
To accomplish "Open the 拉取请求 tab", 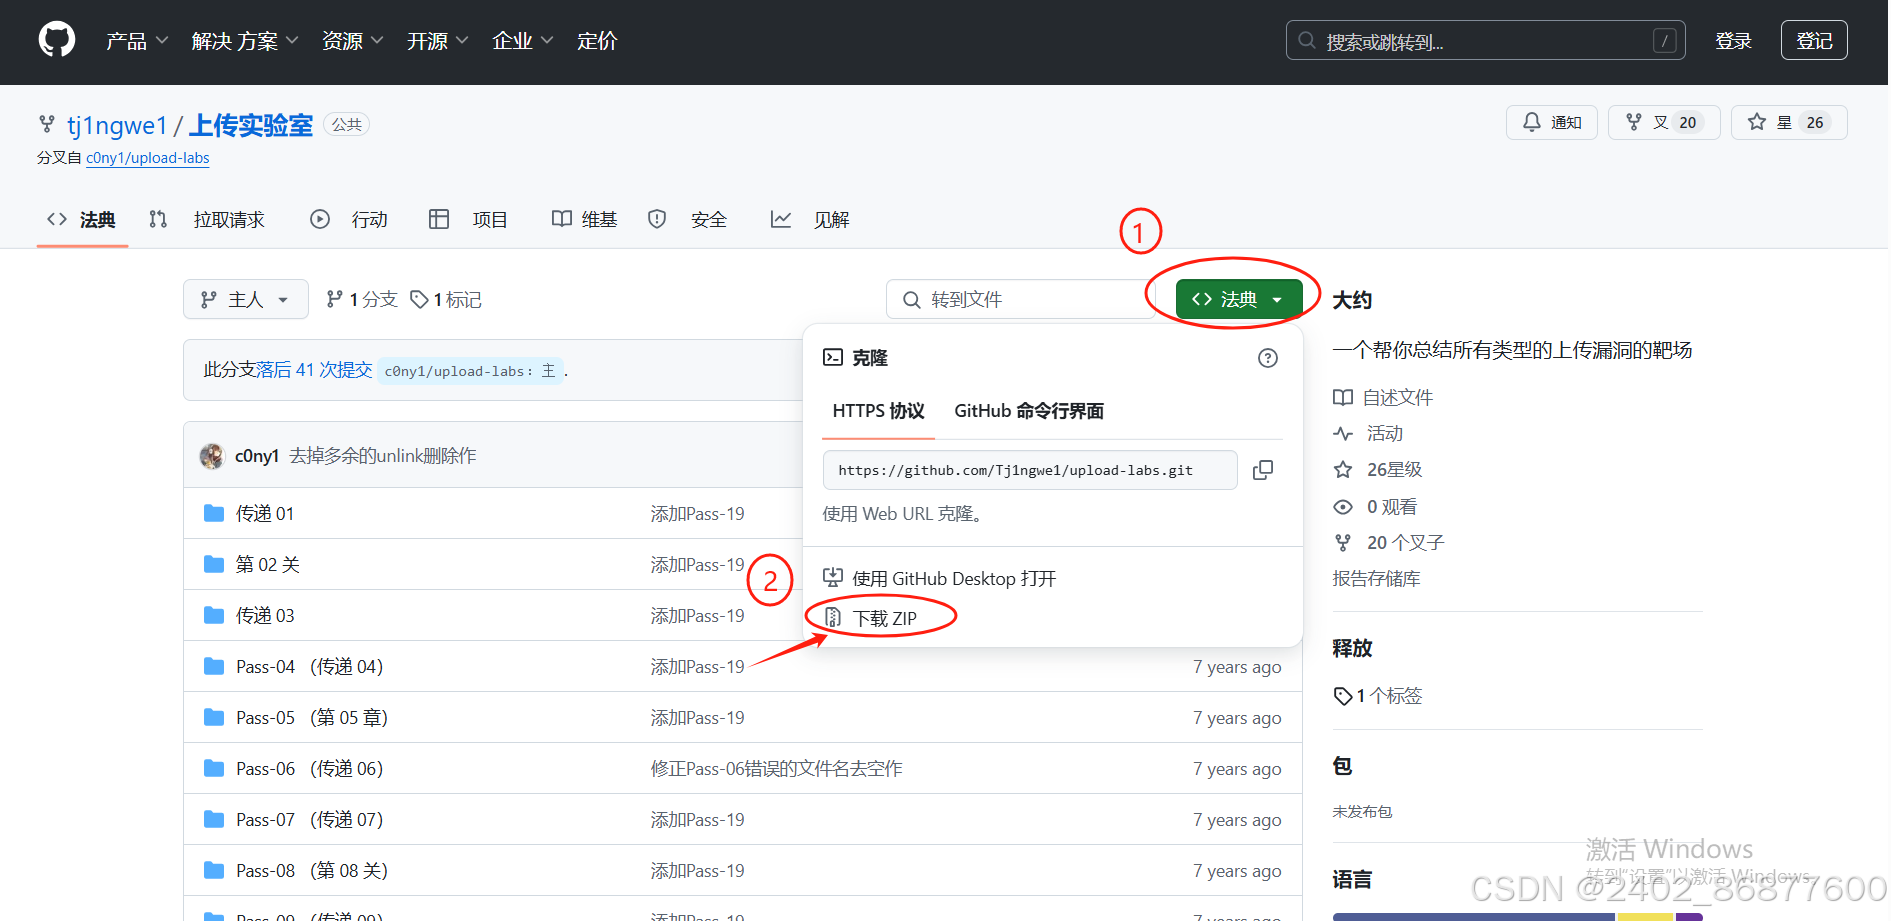I will pos(228,219).
